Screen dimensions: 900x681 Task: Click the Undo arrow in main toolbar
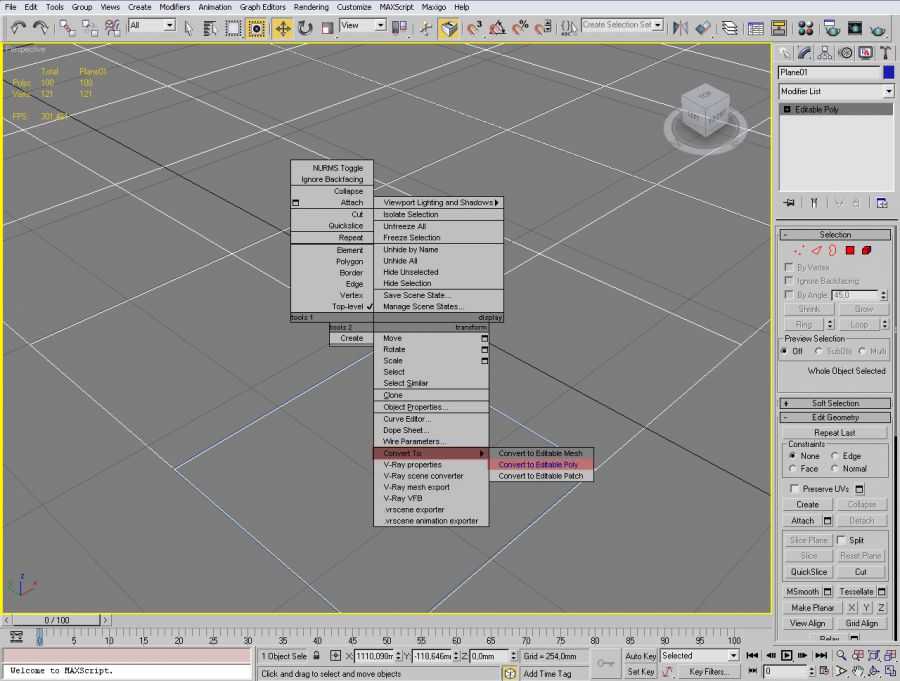click(x=18, y=27)
